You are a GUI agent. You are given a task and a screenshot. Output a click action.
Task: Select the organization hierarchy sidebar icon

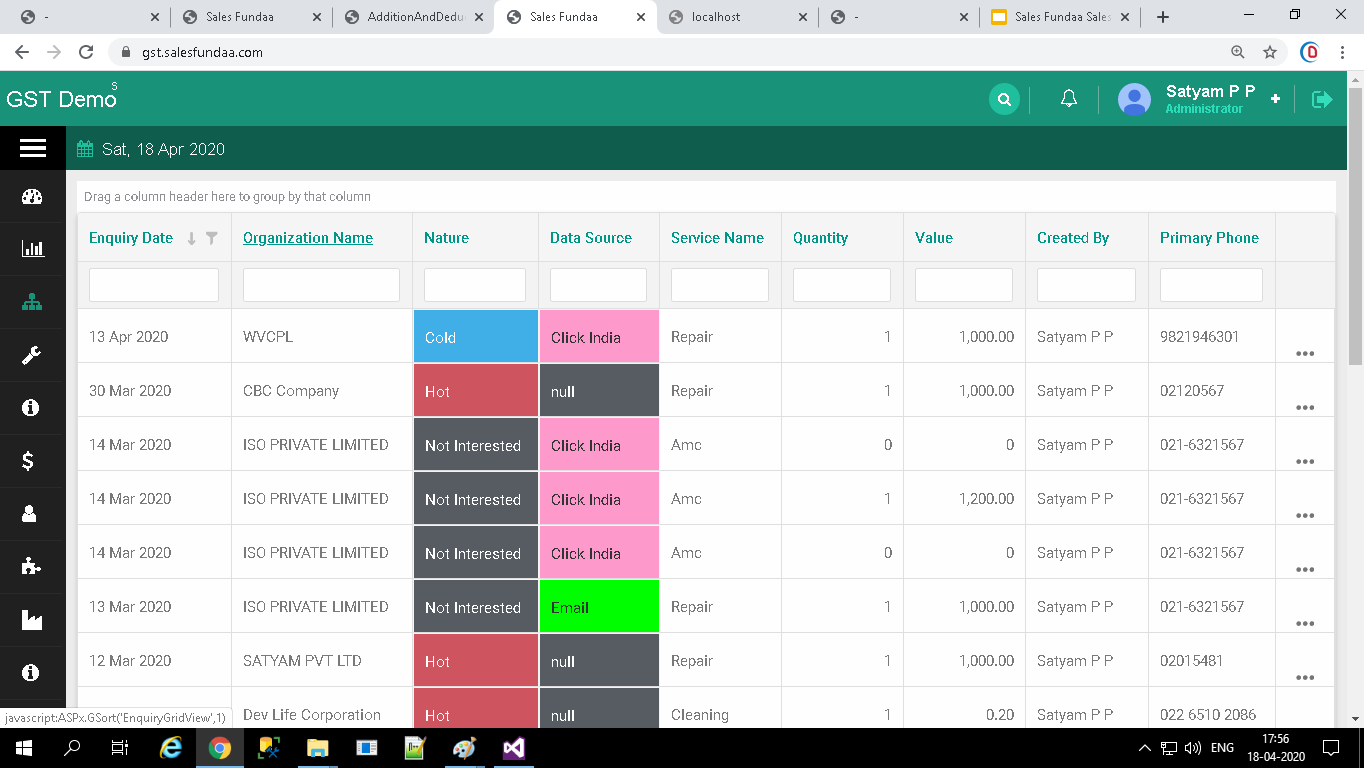pyautogui.click(x=32, y=302)
